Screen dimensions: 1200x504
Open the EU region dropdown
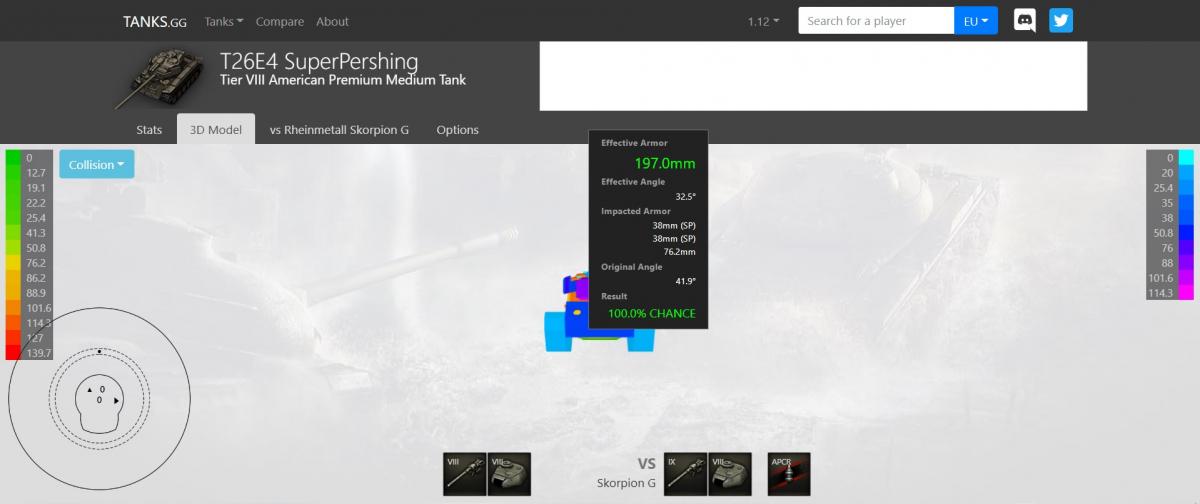(x=976, y=21)
